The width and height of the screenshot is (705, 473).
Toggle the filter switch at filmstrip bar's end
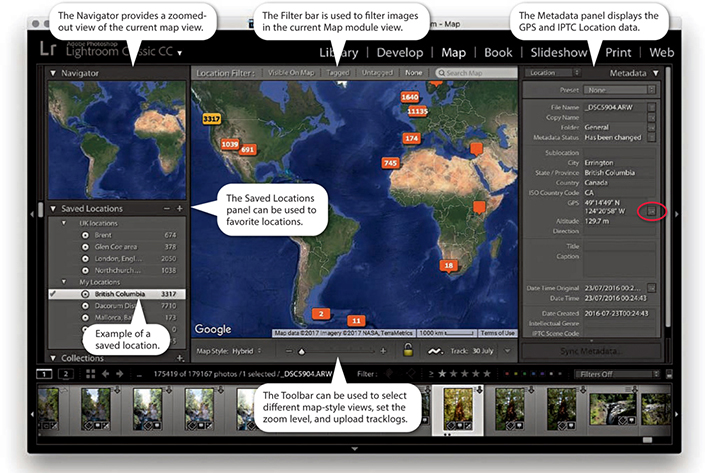669,374
